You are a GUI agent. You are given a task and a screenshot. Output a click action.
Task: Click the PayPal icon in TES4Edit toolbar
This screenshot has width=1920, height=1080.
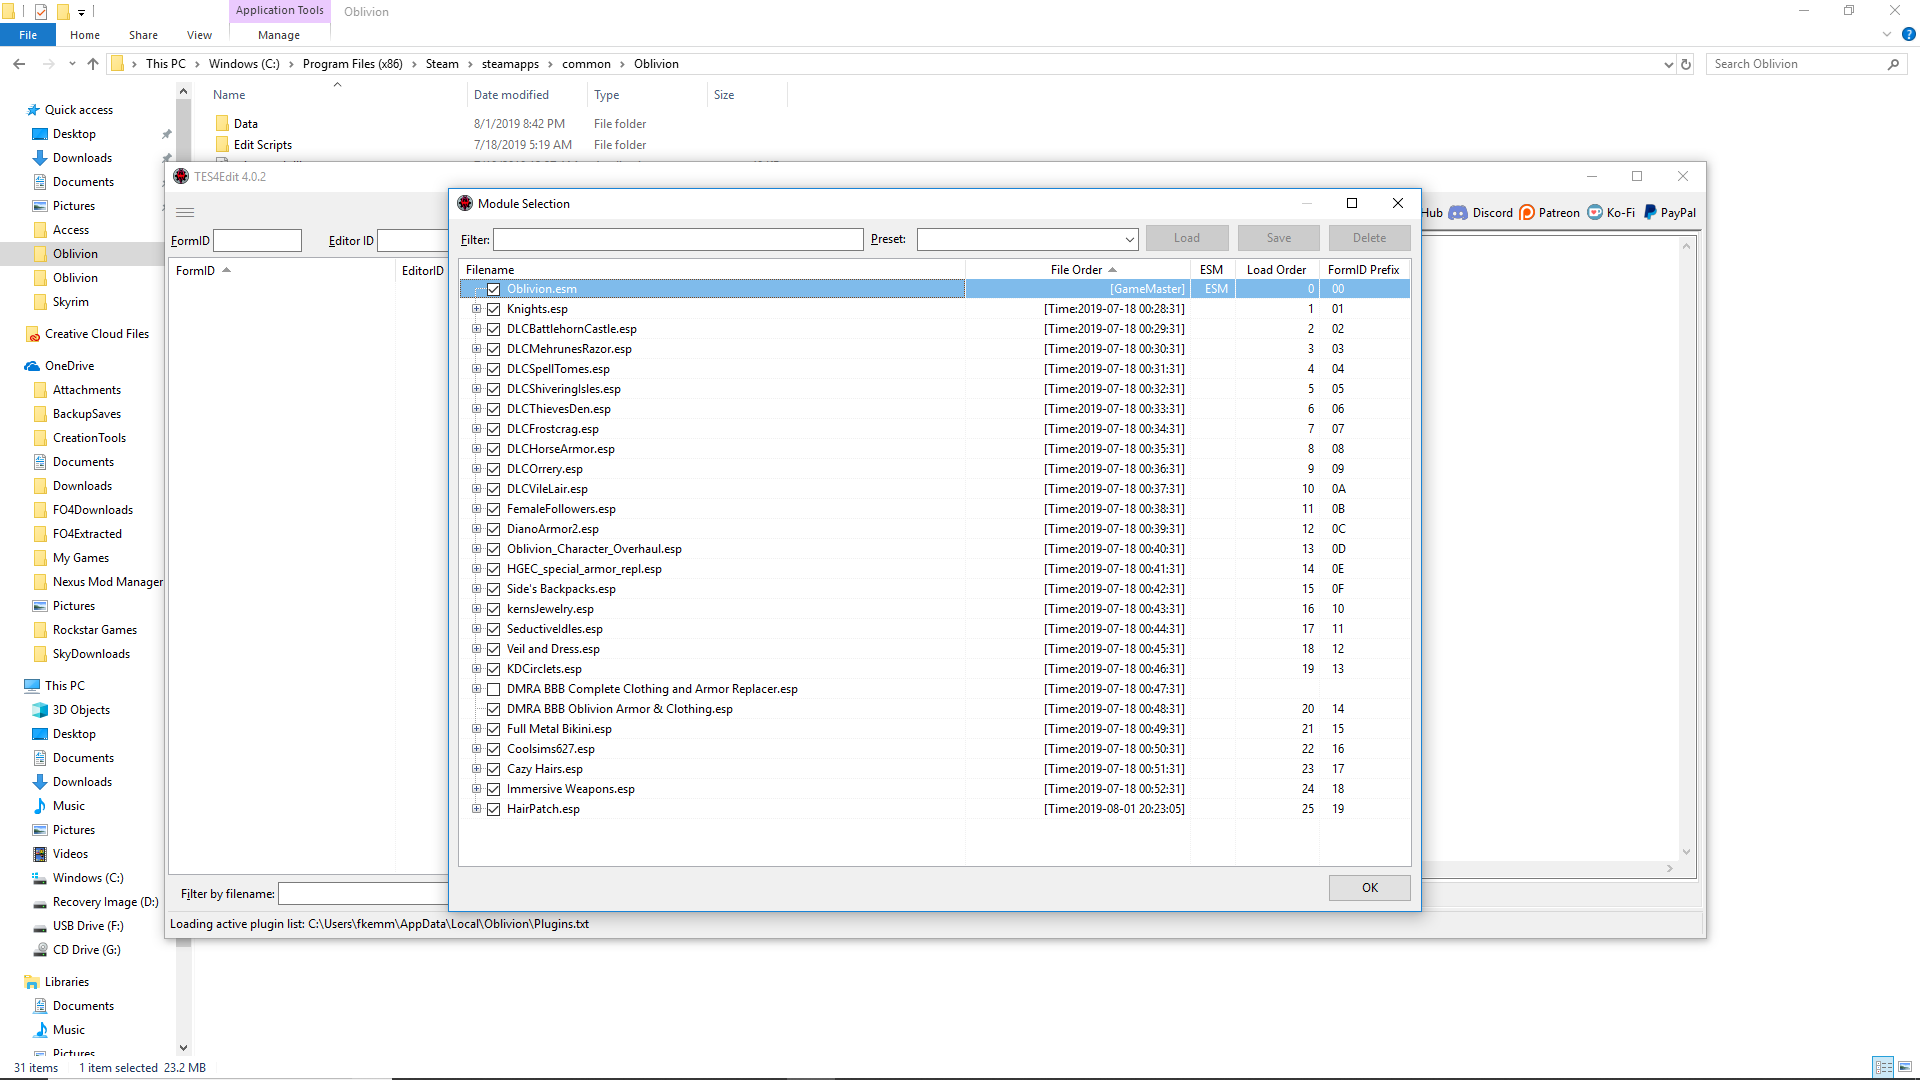point(1650,213)
